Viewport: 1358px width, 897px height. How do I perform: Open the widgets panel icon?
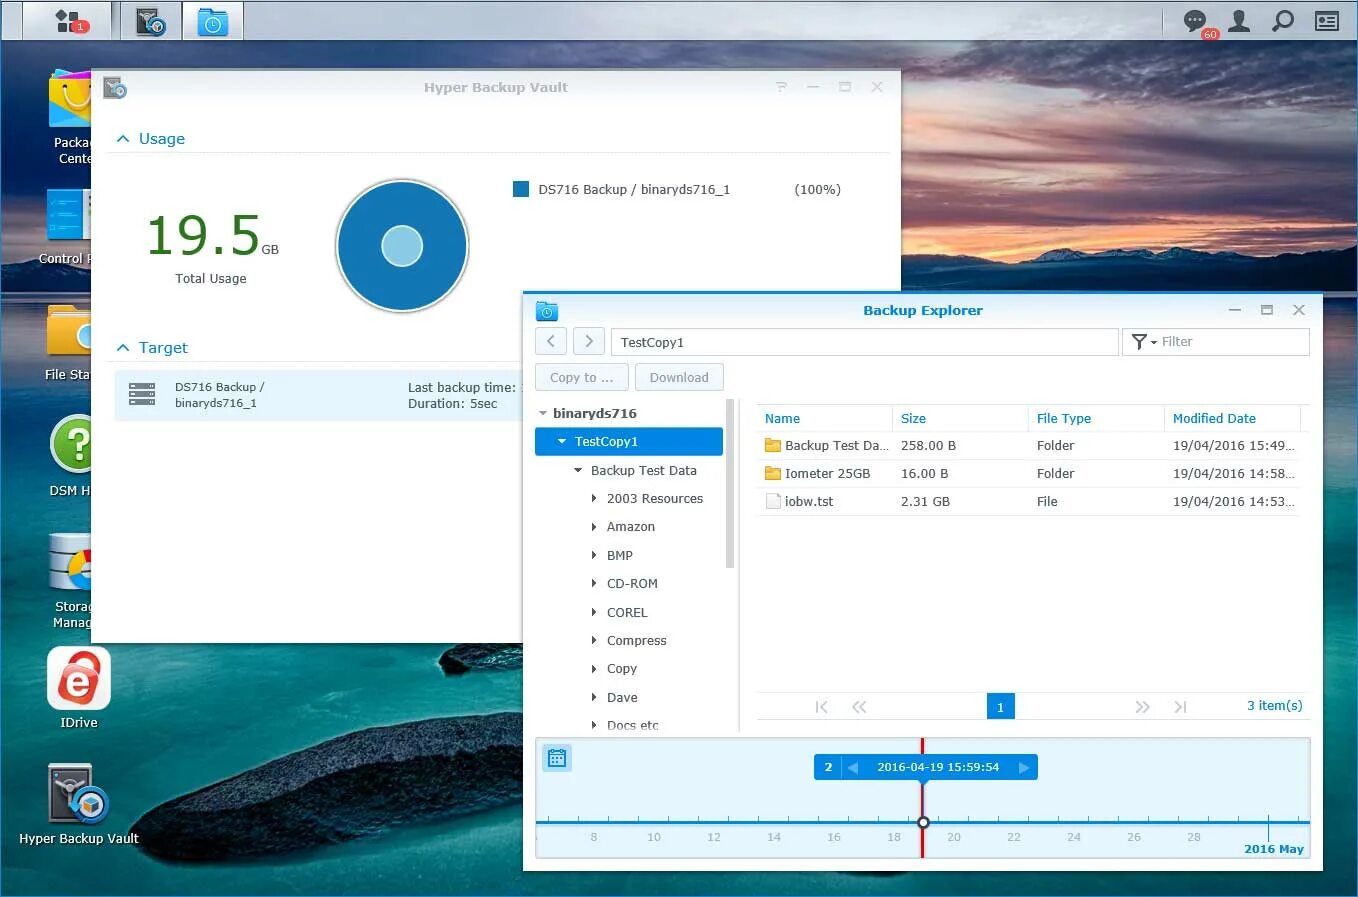(1327, 21)
